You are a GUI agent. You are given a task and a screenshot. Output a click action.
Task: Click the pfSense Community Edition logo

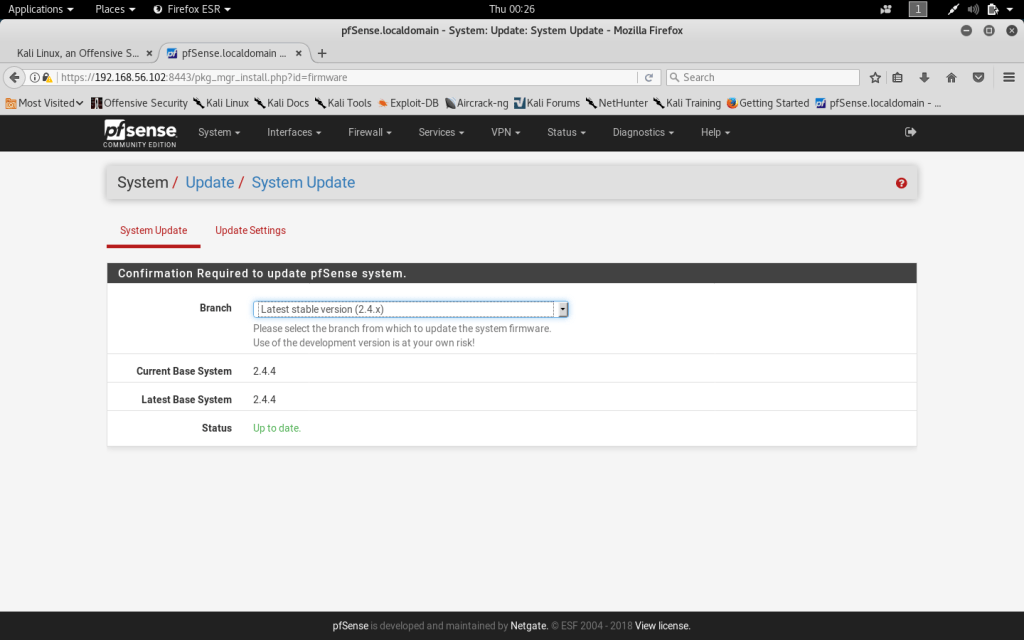(x=140, y=133)
